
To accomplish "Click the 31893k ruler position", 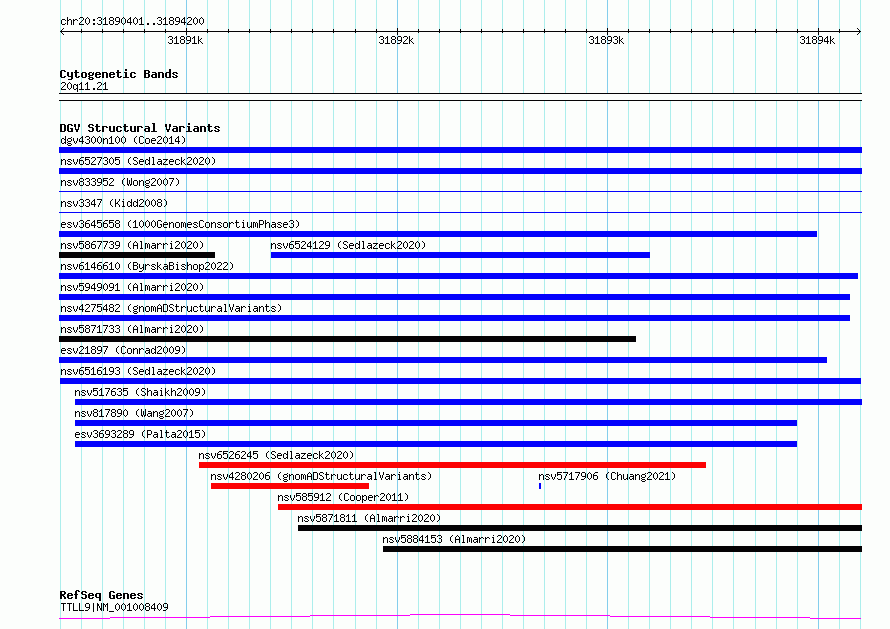I will click(606, 40).
